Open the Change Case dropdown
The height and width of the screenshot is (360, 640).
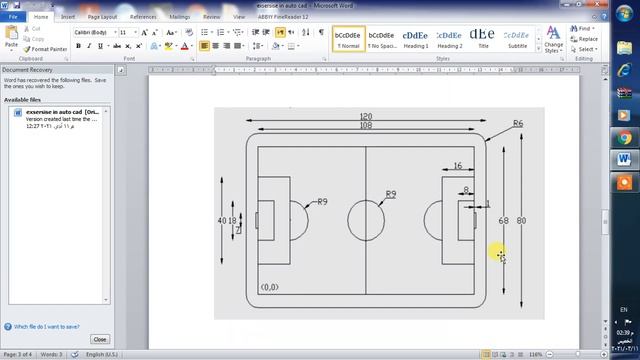pyautogui.click(x=171, y=33)
